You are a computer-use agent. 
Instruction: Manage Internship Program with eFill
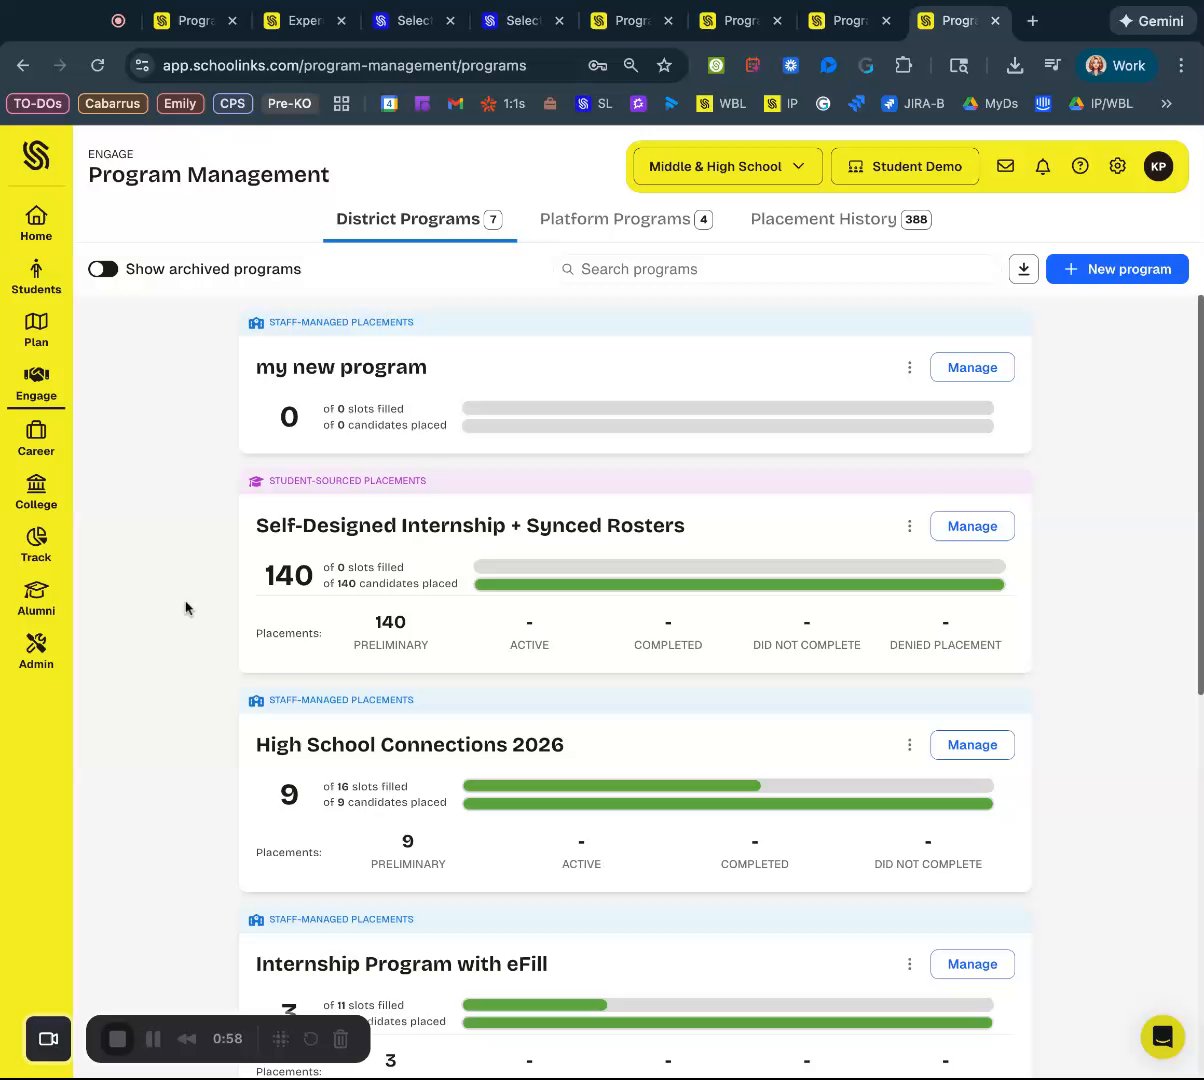(x=972, y=964)
